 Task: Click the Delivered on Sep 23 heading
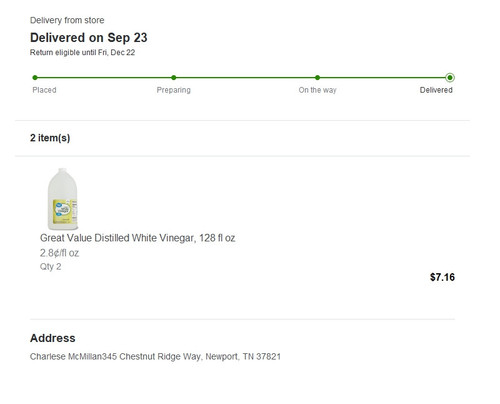pyautogui.click(x=89, y=38)
